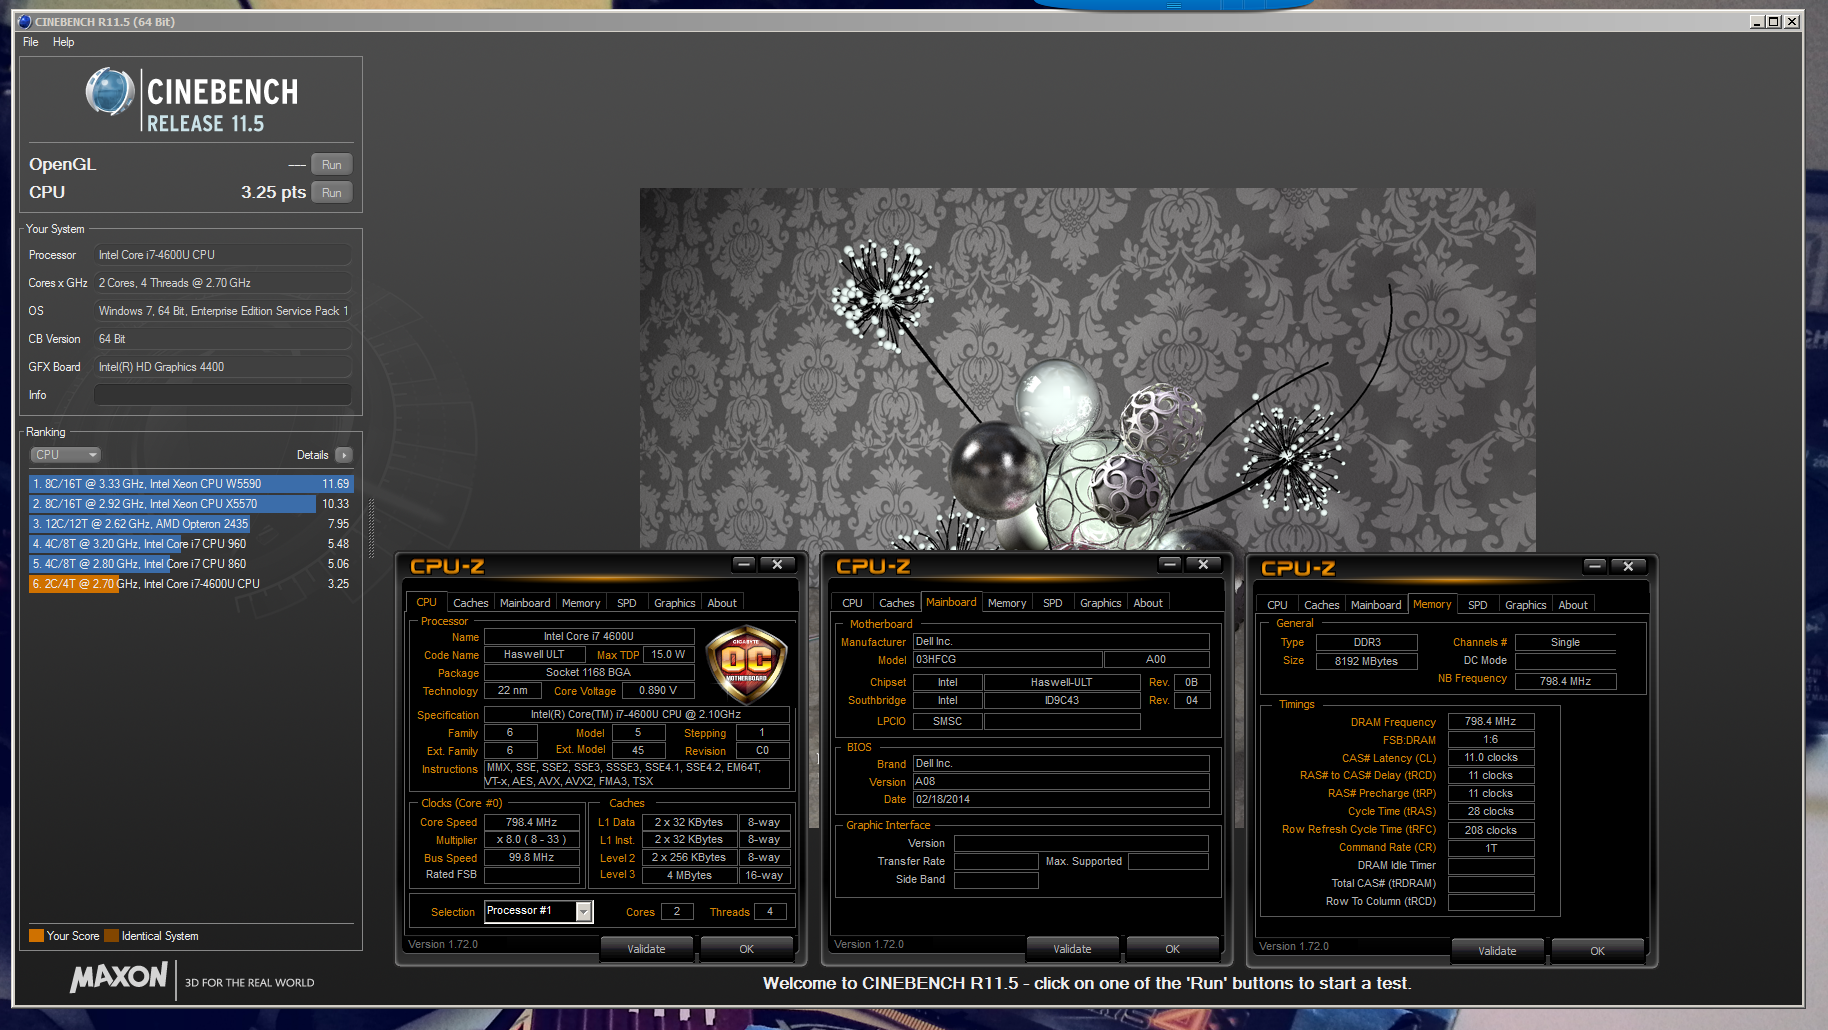Open CPU tab in middle CPU-Z window

(852, 603)
